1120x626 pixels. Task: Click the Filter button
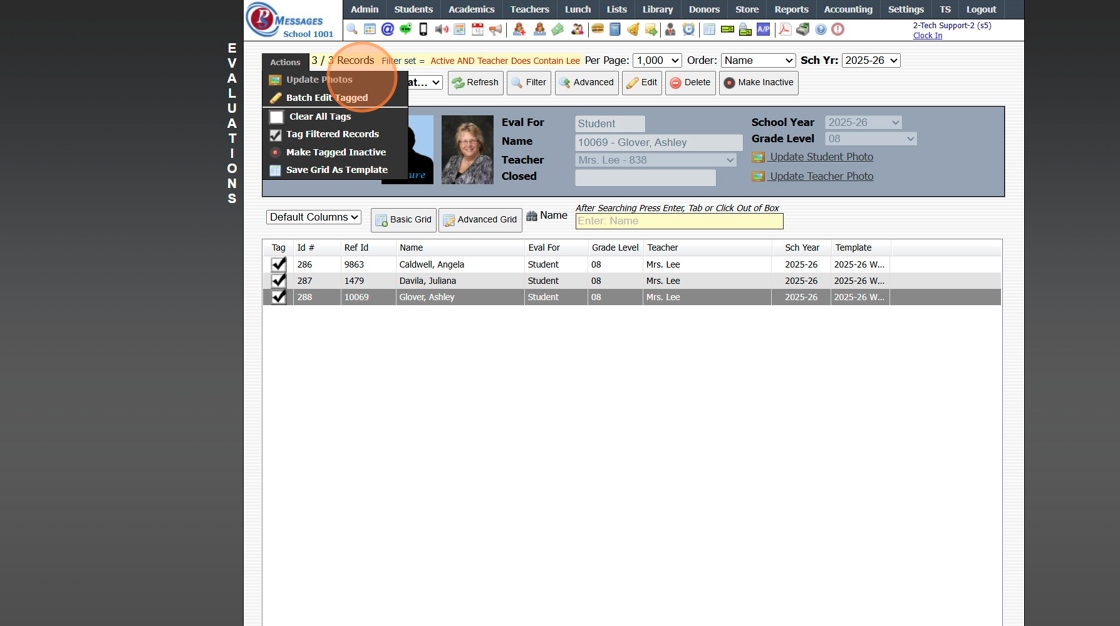pyautogui.click(x=529, y=83)
